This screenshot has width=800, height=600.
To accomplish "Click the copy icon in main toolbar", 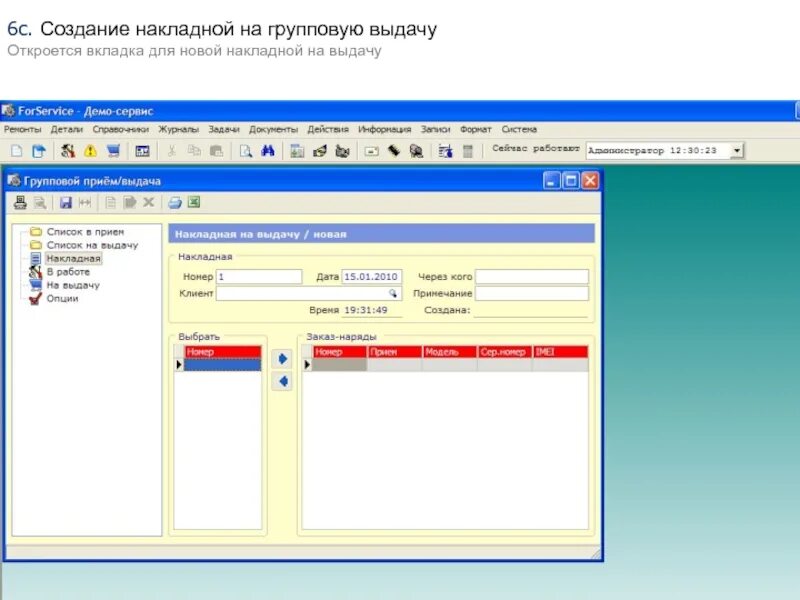I will (x=194, y=151).
